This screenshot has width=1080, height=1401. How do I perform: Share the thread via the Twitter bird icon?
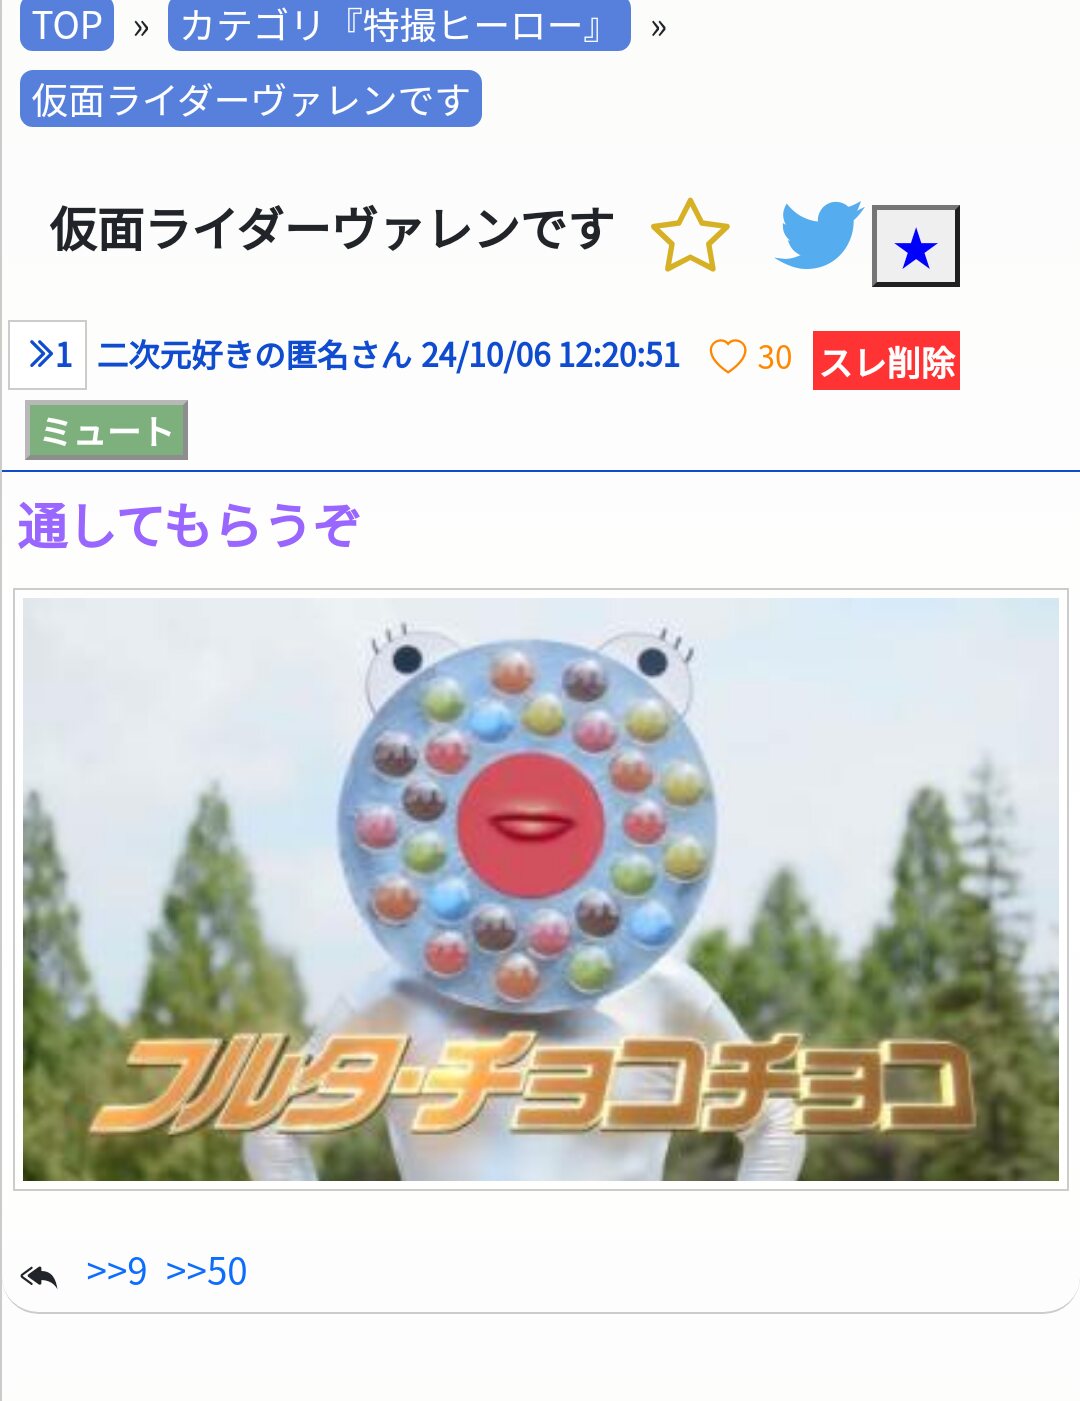(819, 235)
